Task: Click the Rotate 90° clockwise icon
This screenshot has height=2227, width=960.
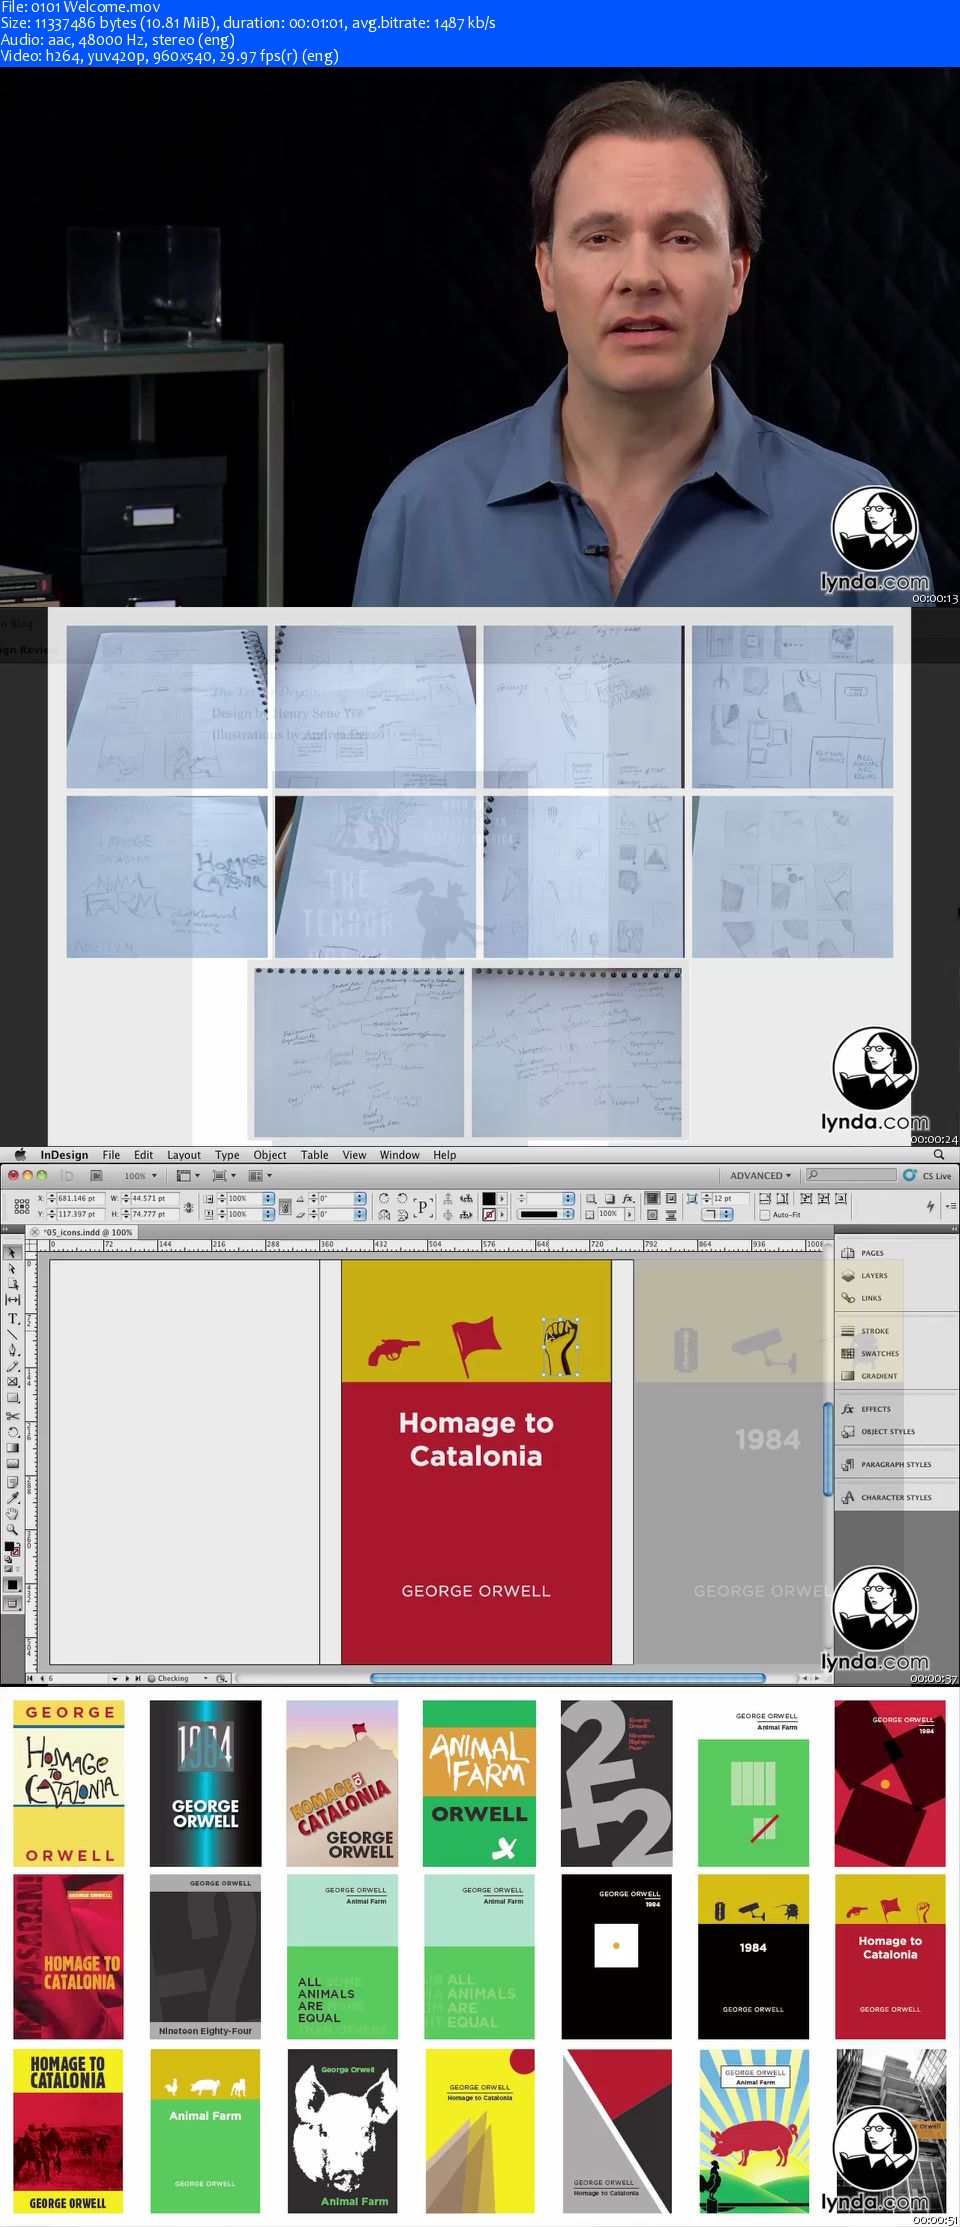Action: pyautogui.click(x=384, y=1199)
